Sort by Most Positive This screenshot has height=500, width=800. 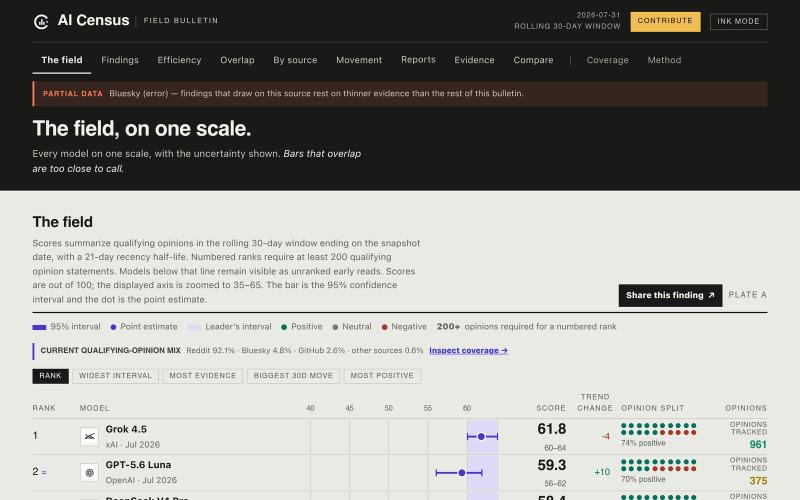382,376
